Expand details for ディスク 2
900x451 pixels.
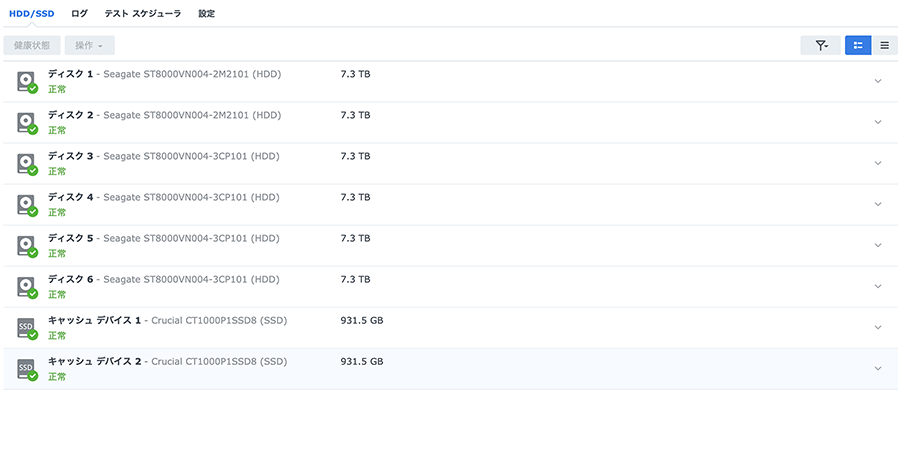[878, 122]
